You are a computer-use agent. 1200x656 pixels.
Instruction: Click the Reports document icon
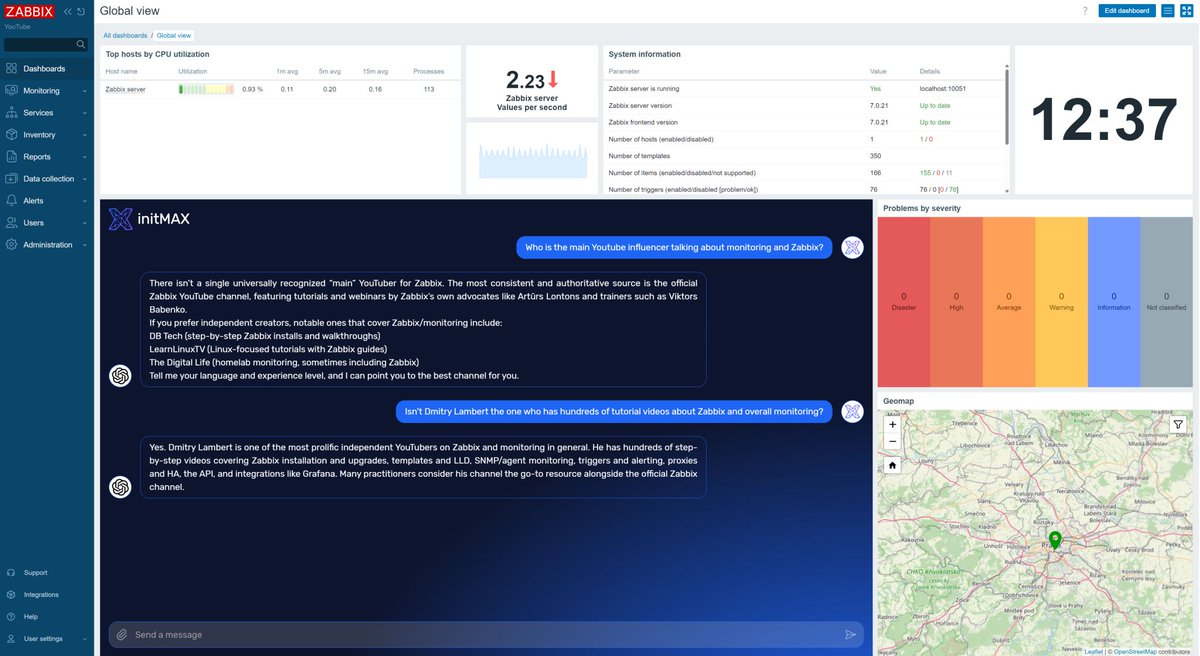[x=11, y=157]
